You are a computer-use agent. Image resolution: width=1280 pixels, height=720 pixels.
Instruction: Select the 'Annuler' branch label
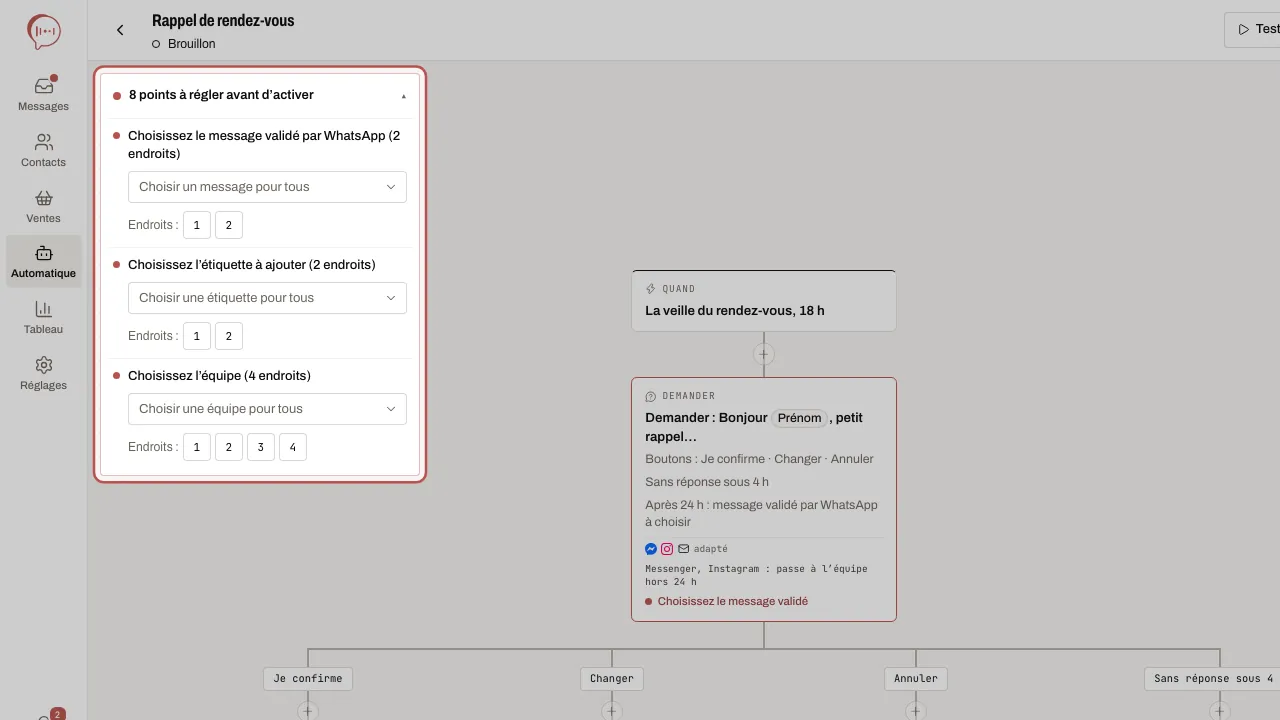[916, 678]
